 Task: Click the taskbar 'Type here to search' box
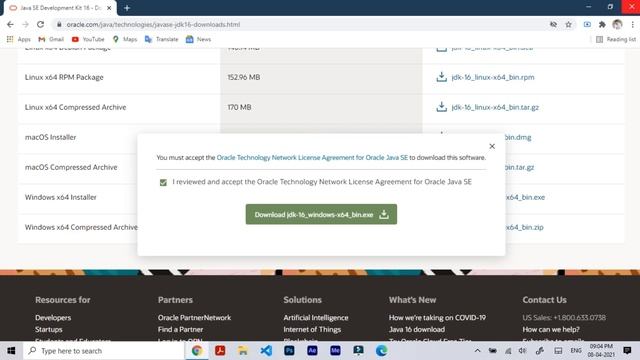click(x=104, y=351)
